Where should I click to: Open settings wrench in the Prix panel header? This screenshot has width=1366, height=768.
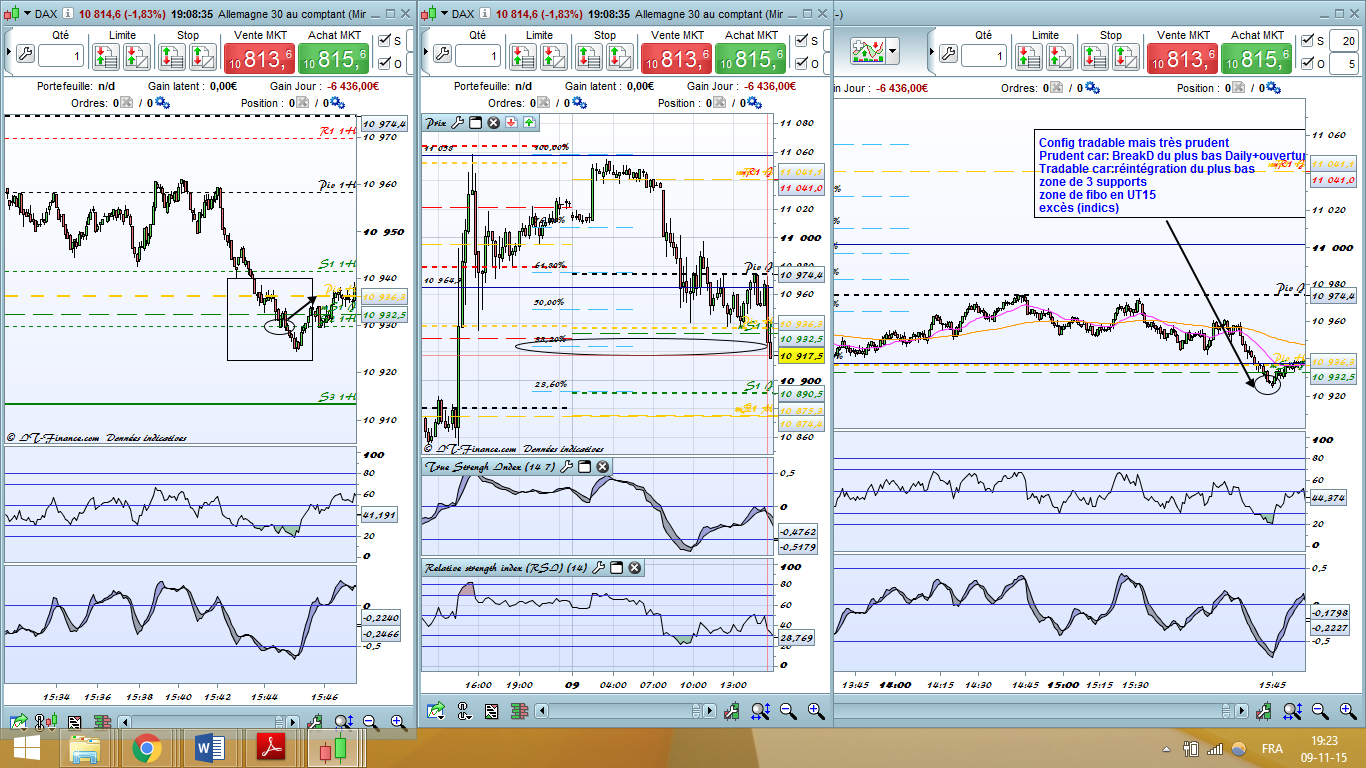click(x=458, y=123)
